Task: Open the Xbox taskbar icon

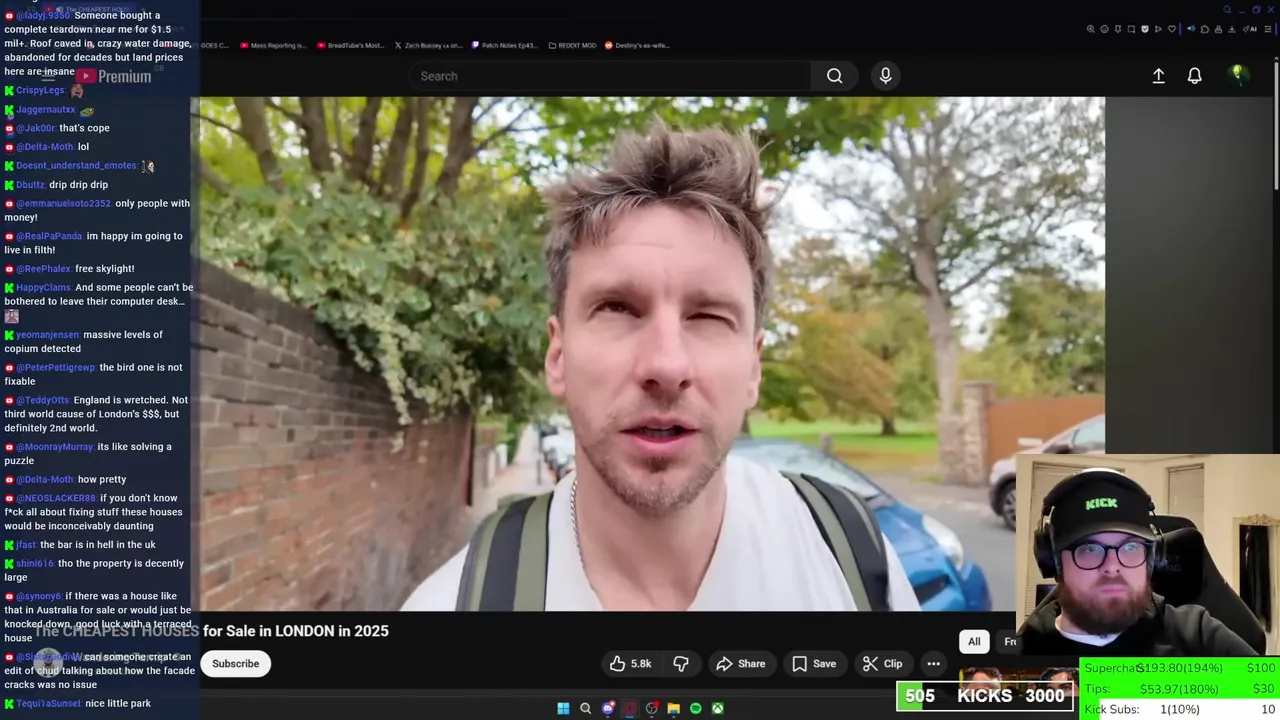Action: coord(718,708)
